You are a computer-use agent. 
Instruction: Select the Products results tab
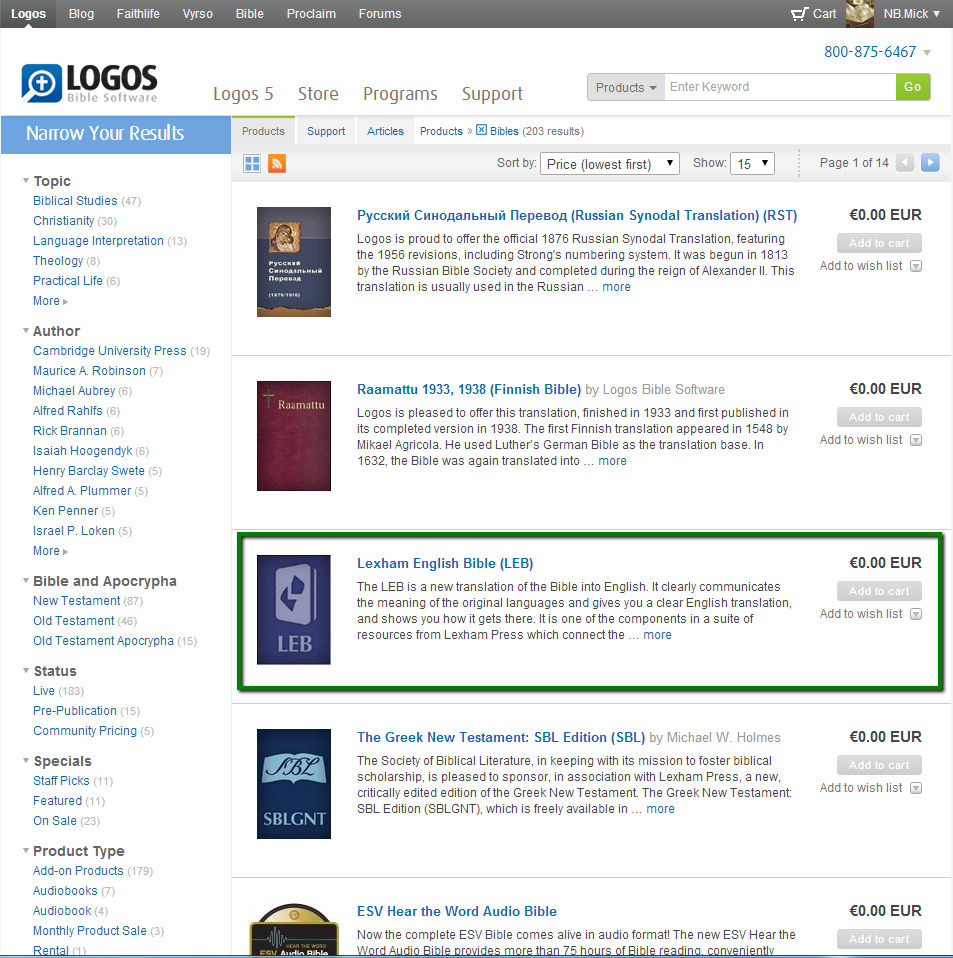coord(263,131)
